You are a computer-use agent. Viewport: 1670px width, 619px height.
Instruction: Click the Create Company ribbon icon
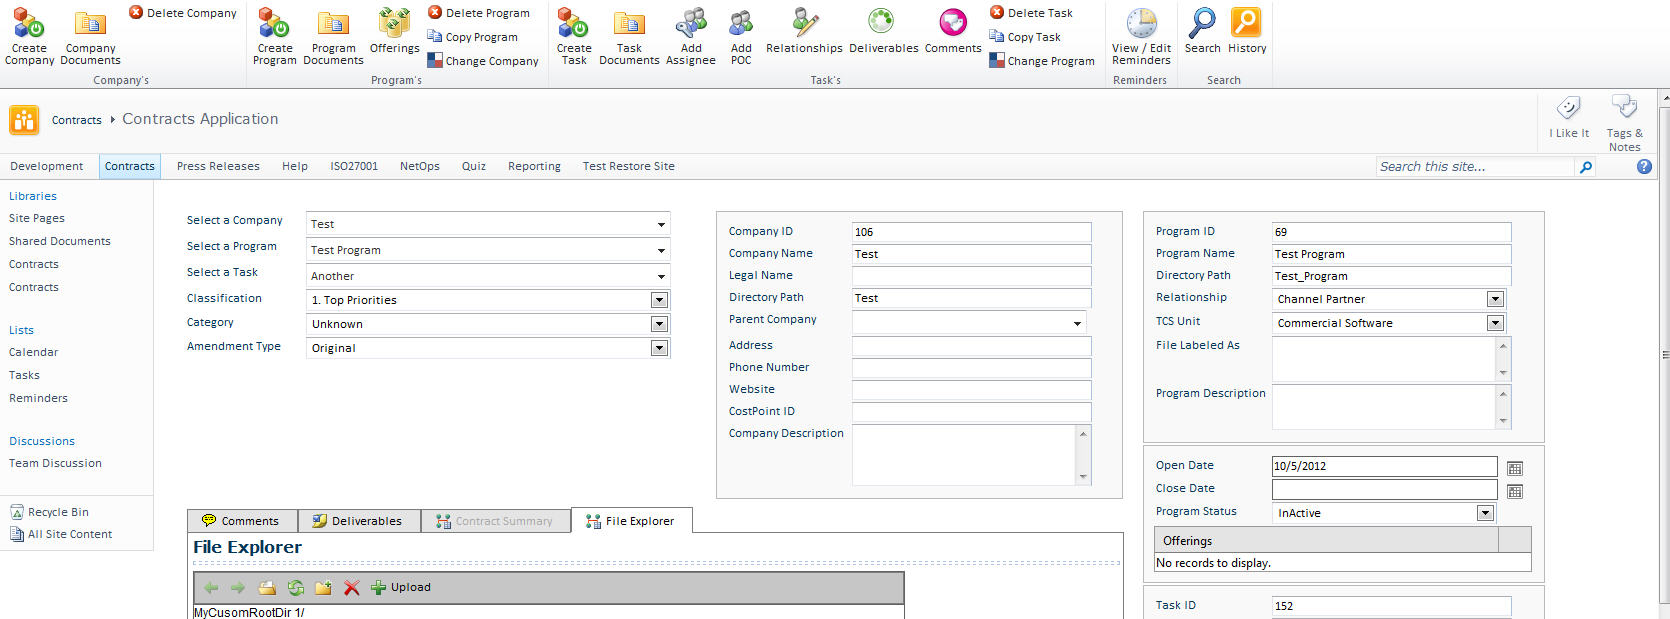point(29,36)
